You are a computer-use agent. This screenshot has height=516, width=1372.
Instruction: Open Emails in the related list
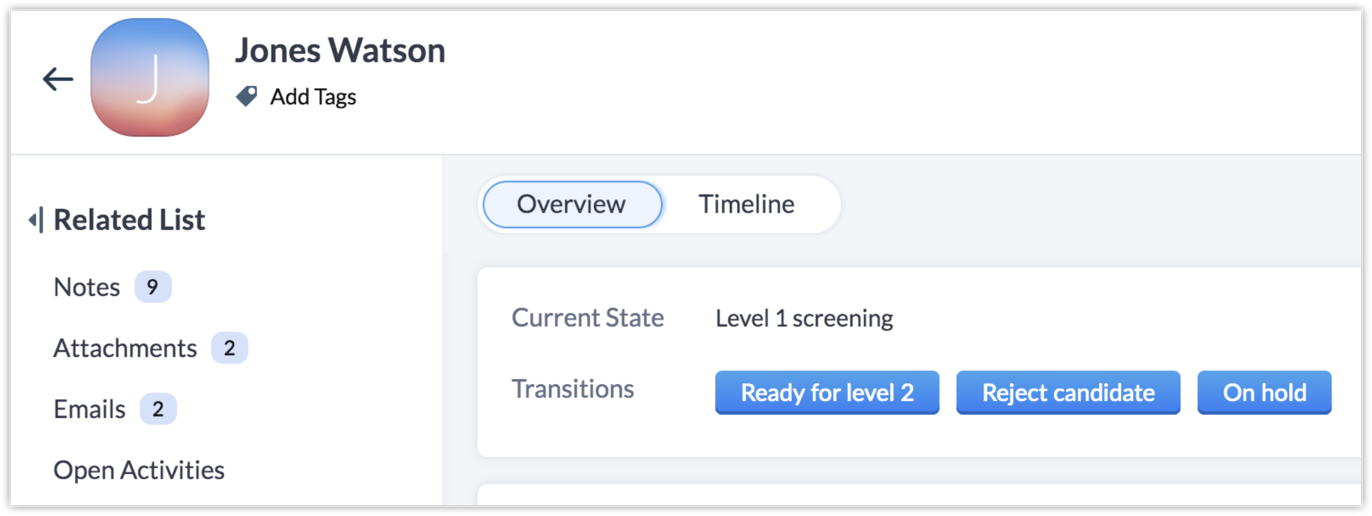click(x=90, y=409)
